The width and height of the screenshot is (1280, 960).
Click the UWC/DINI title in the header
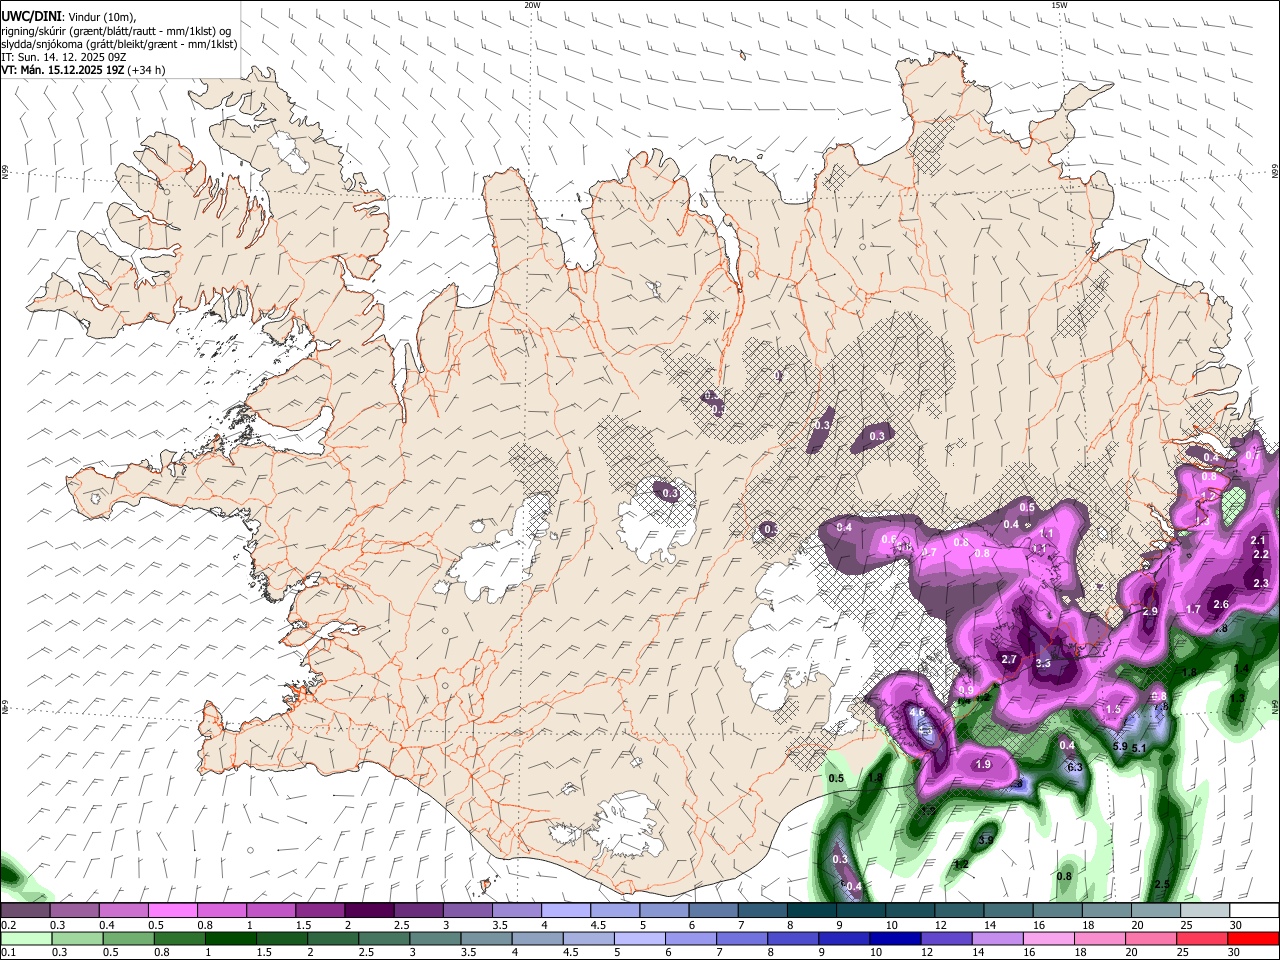click(x=30, y=16)
